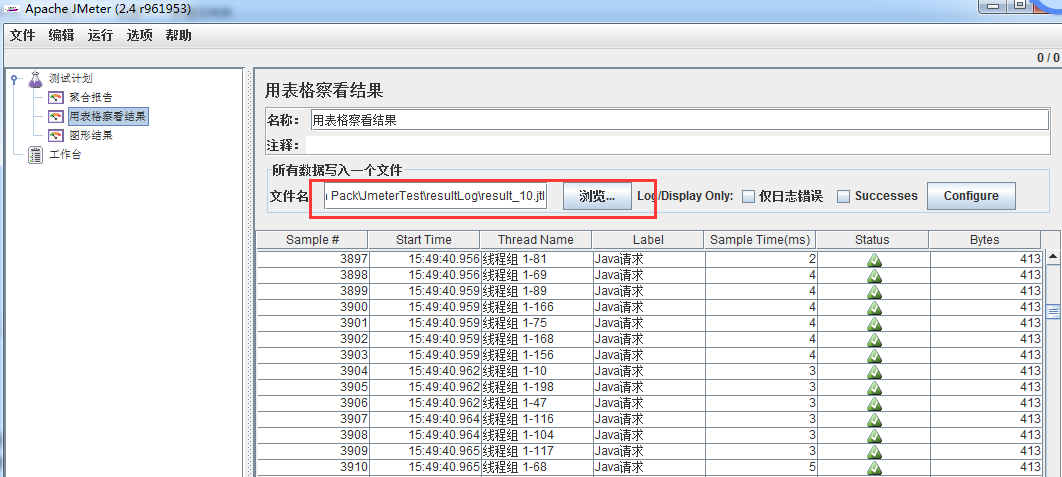Select 聚合报告 in the tree

coord(91,98)
